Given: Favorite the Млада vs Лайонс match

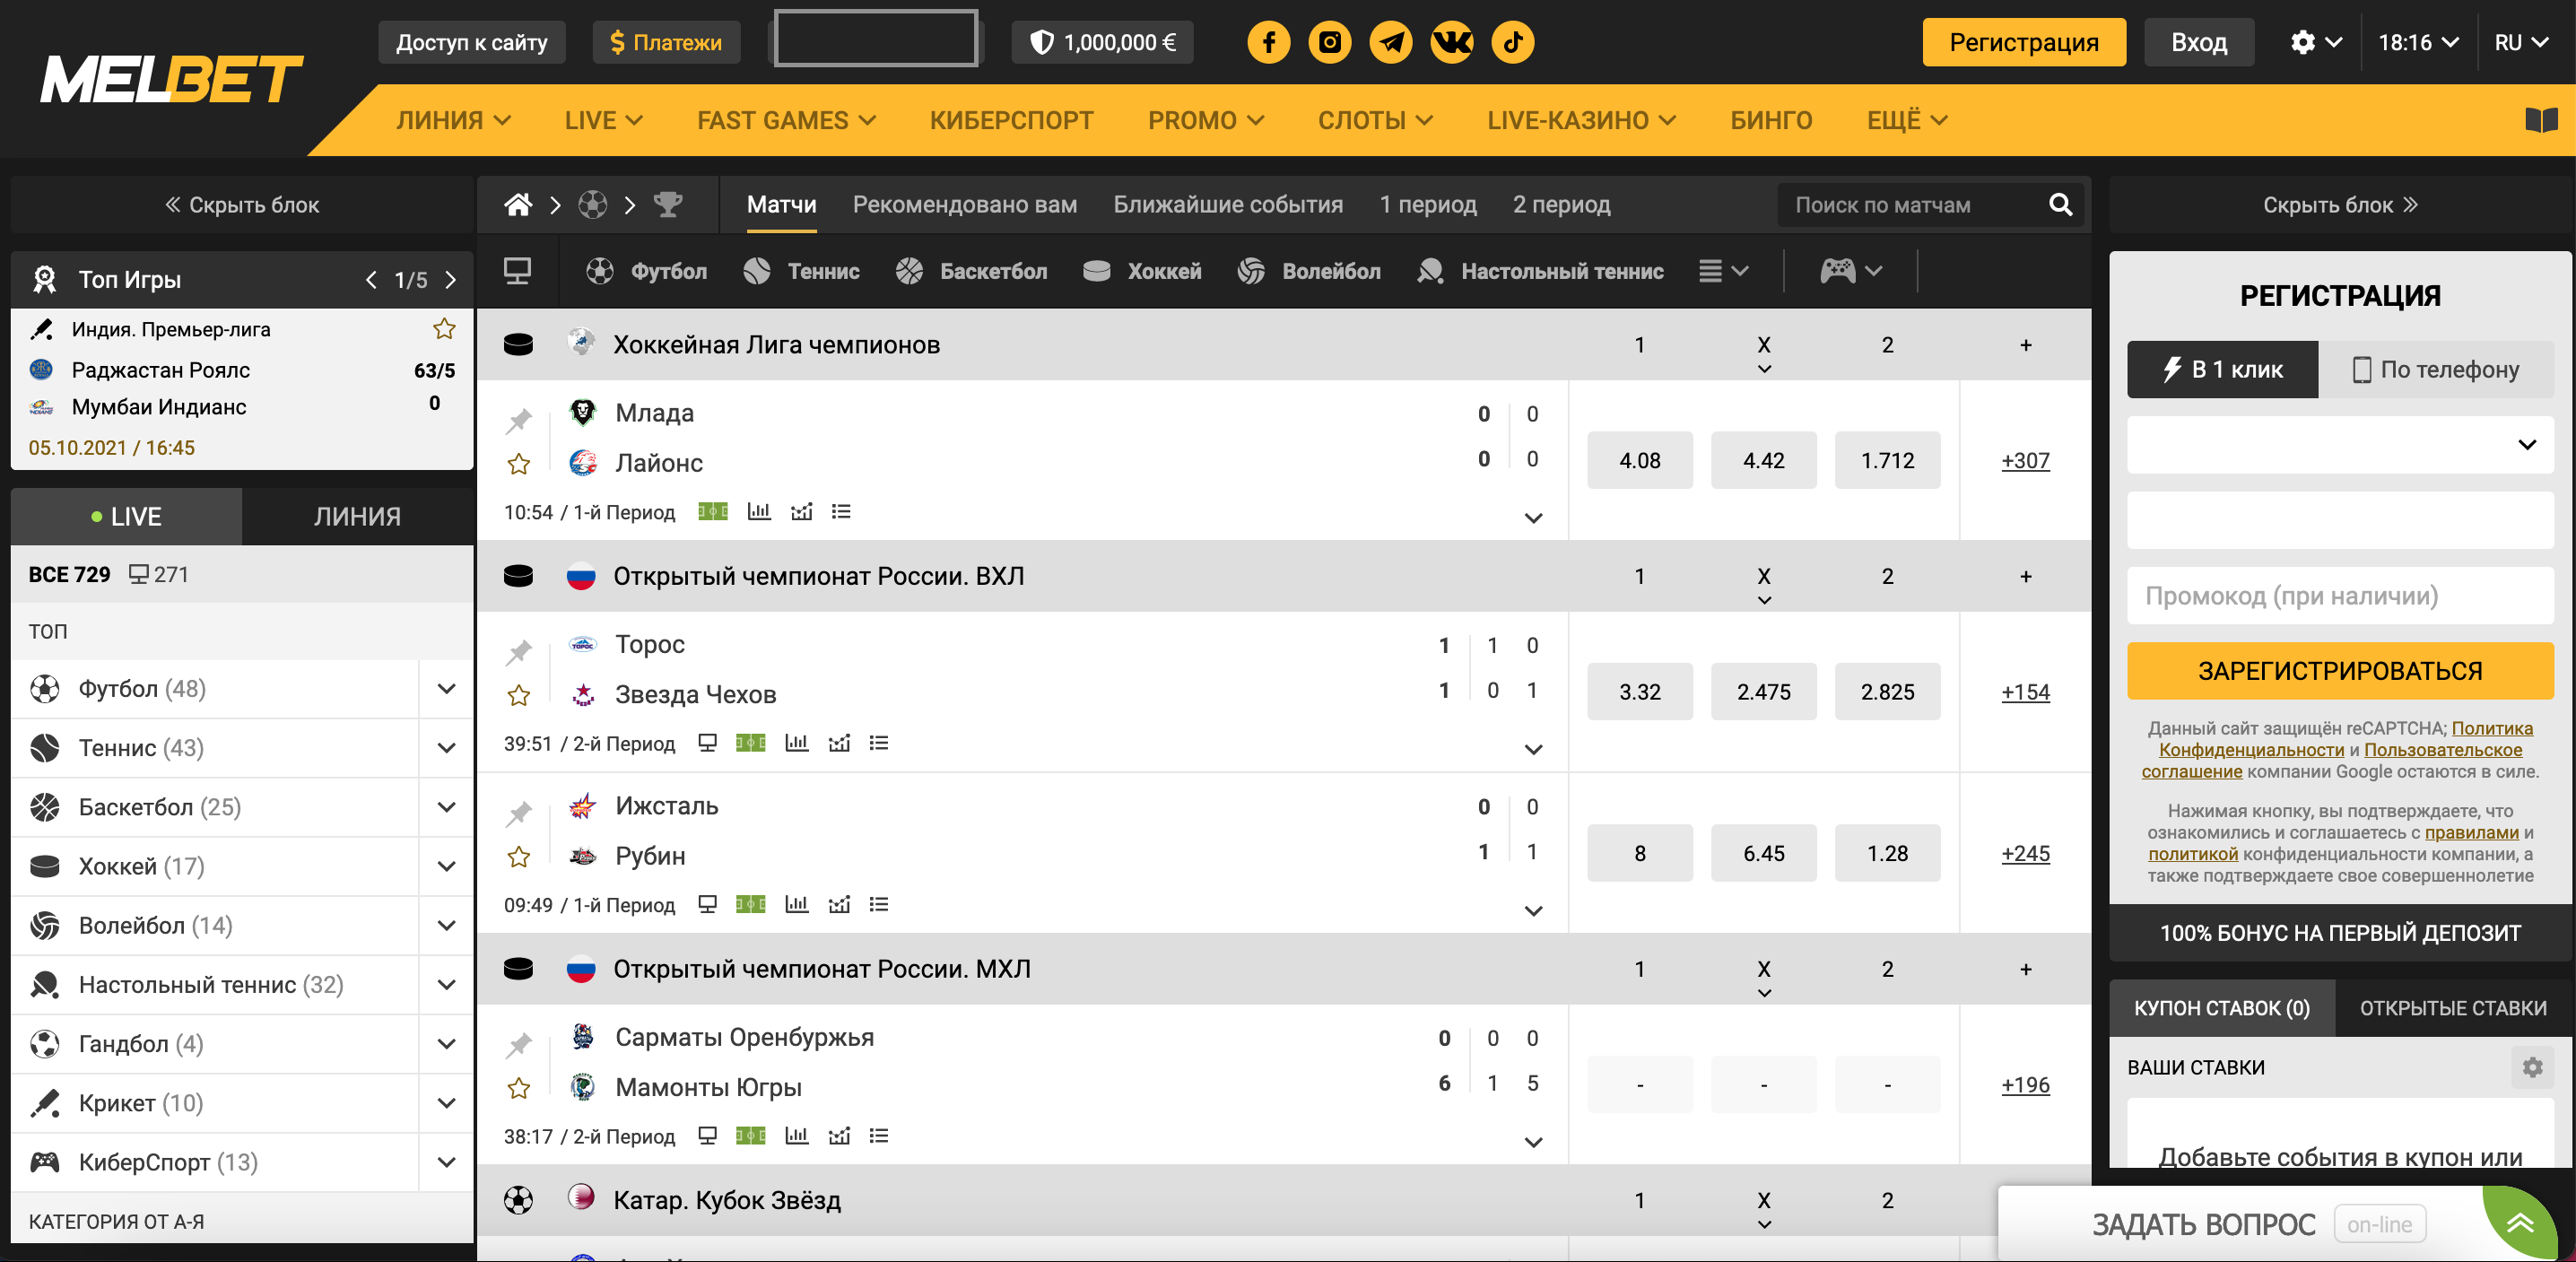Looking at the screenshot, I should (x=518, y=464).
